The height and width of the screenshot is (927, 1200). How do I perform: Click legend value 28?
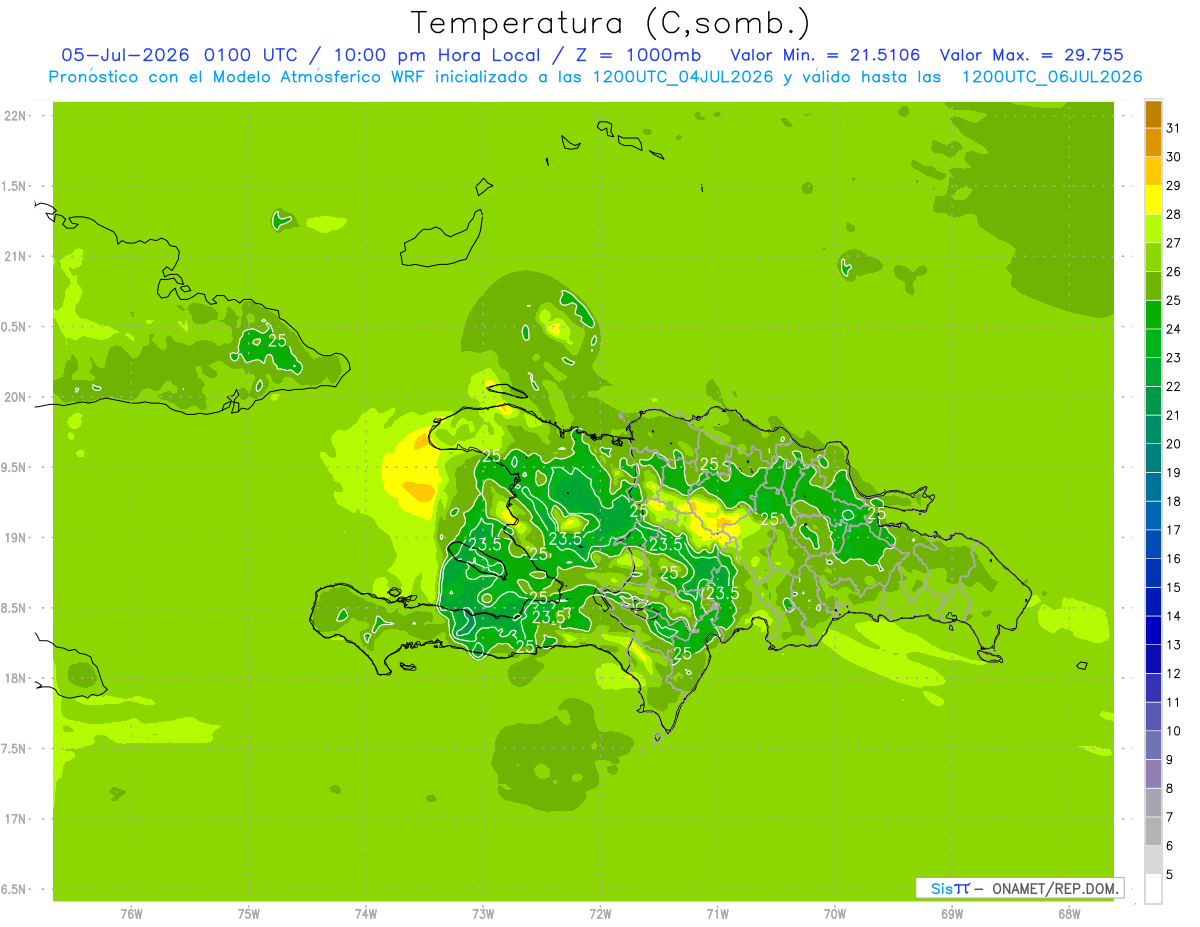[1174, 215]
